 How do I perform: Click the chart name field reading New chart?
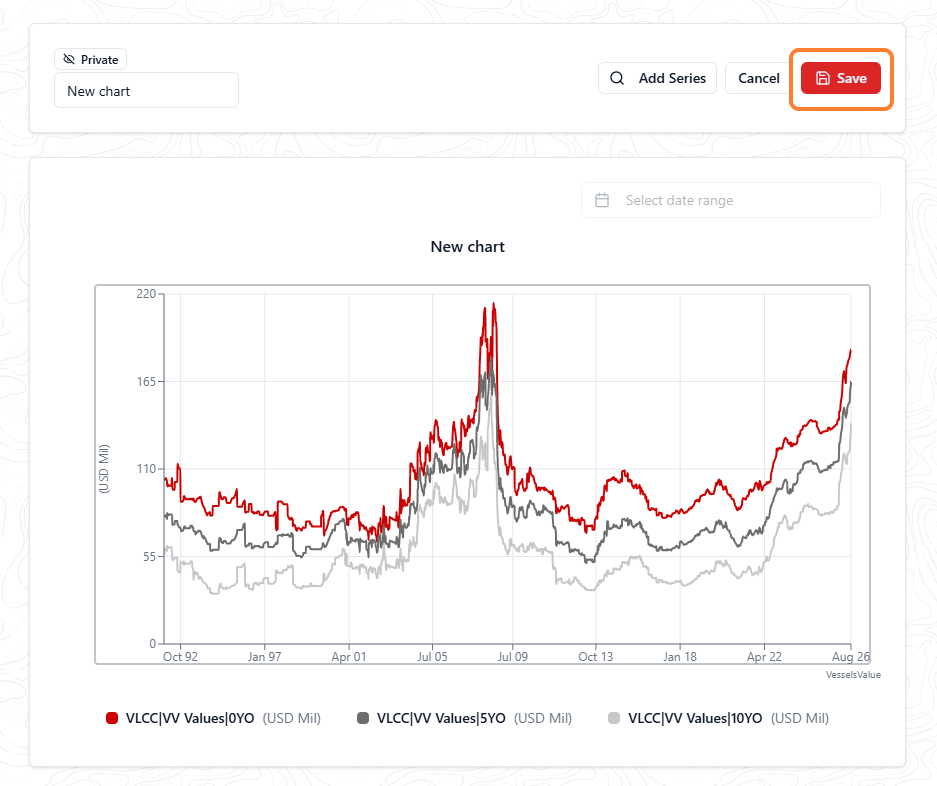146,91
